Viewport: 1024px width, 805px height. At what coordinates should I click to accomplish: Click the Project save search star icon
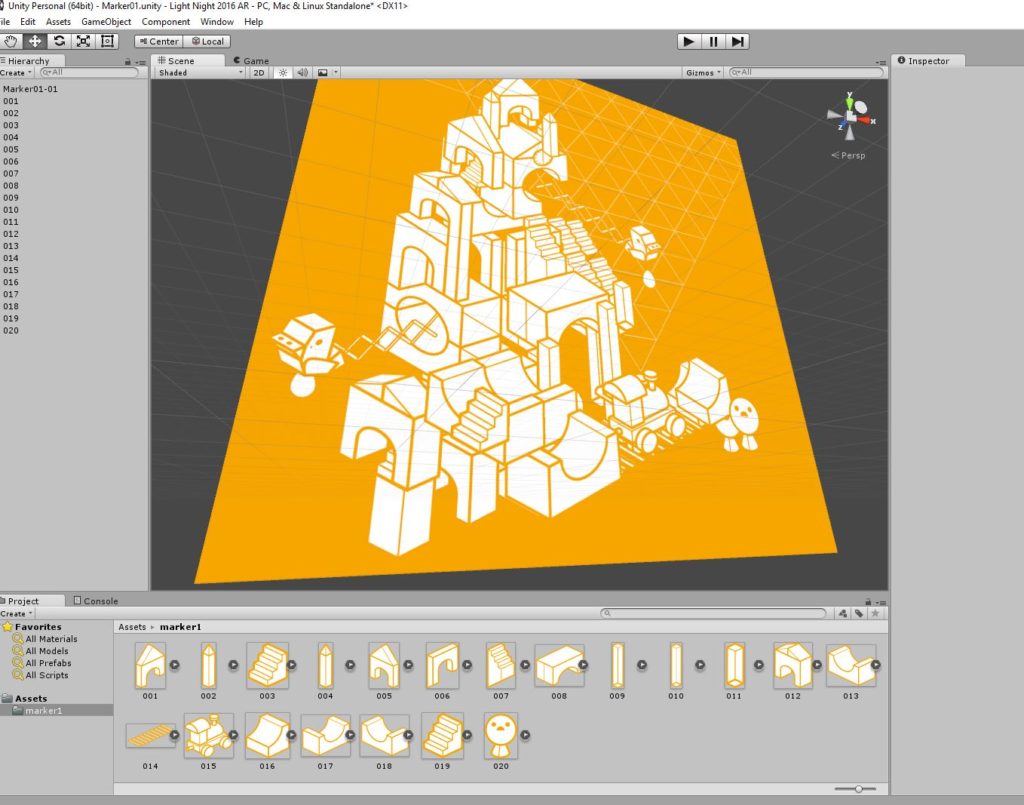pyautogui.click(x=876, y=614)
